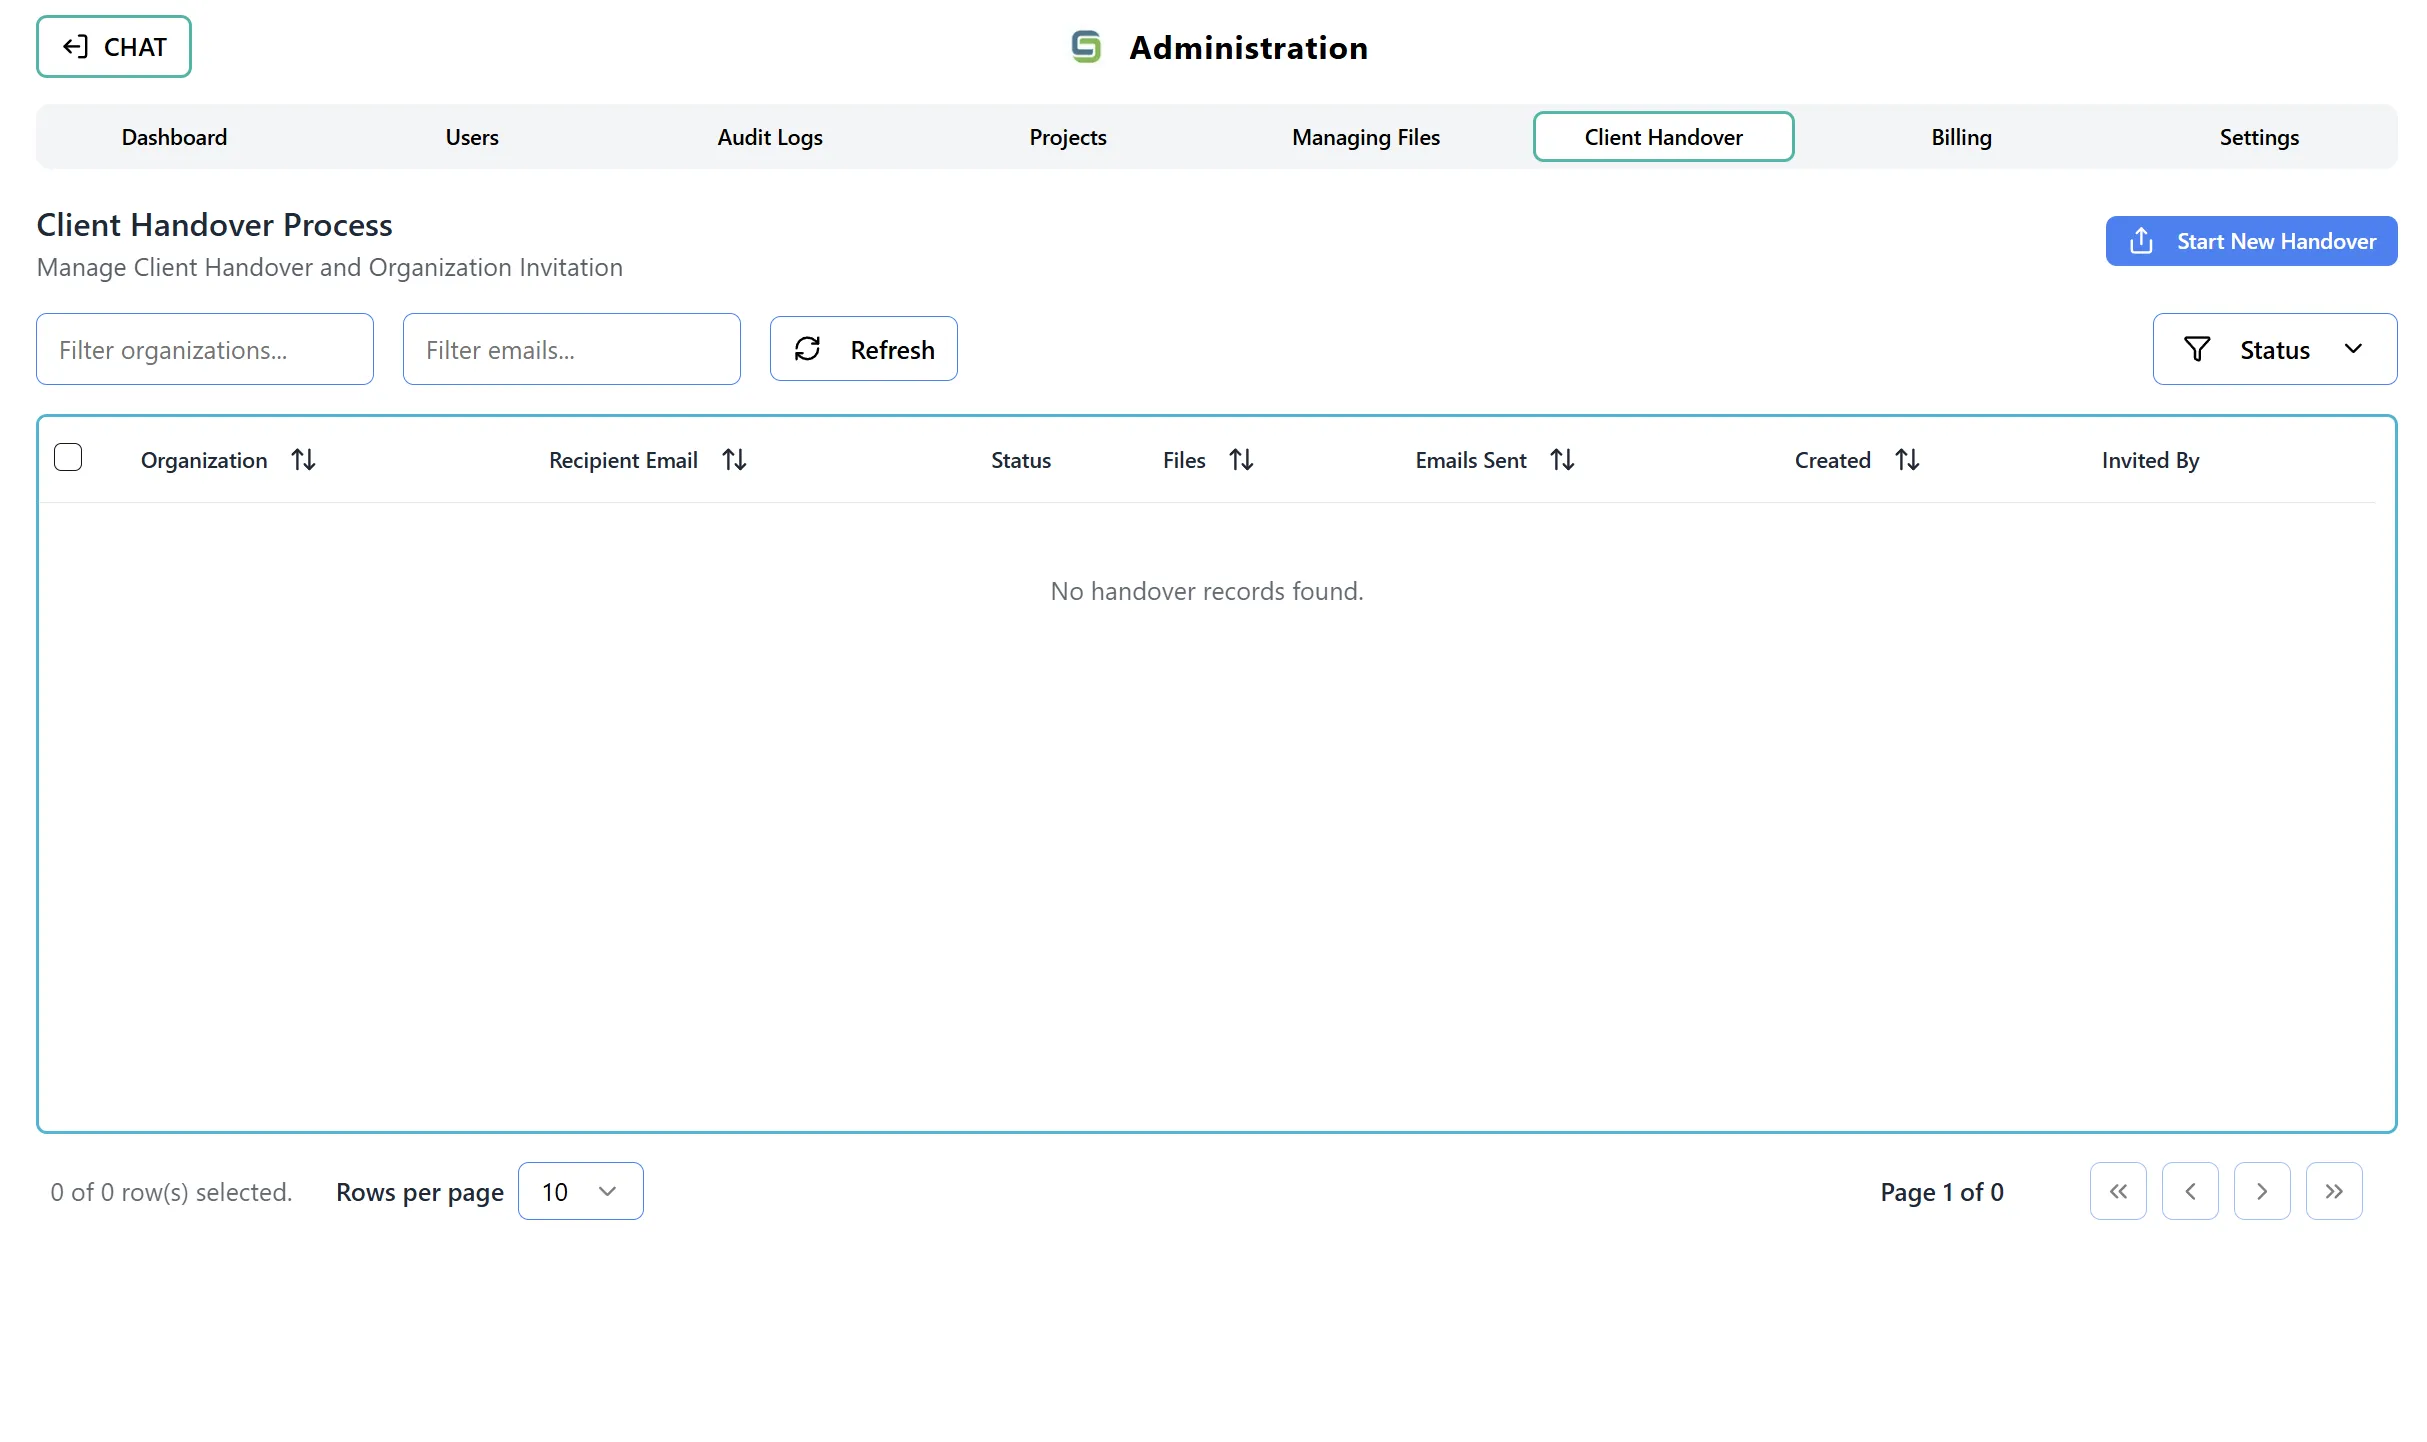Click the Administration logo icon
This screenshot has height=1442, width=2427.
pos(1086,46)
